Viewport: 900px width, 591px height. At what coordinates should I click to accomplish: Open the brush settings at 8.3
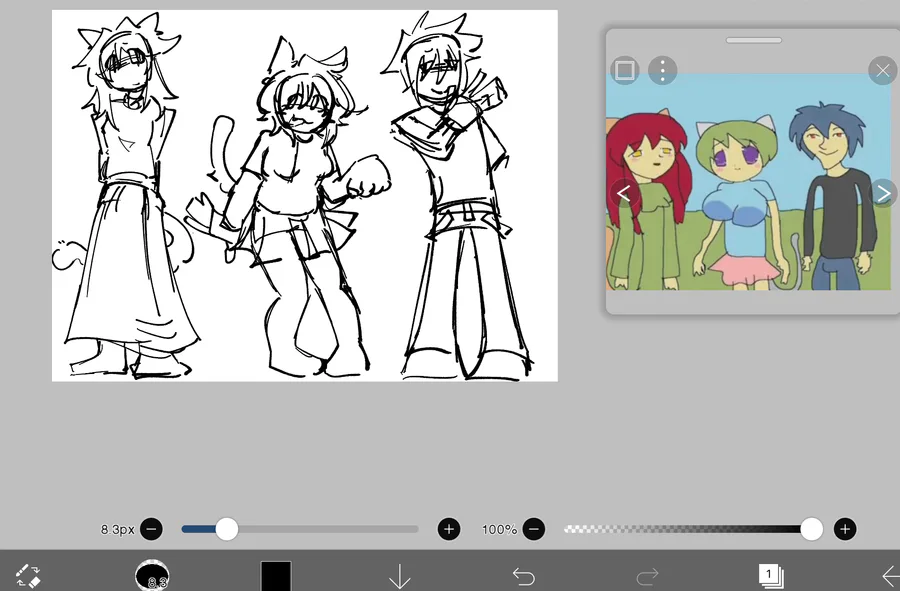point(152,575)
